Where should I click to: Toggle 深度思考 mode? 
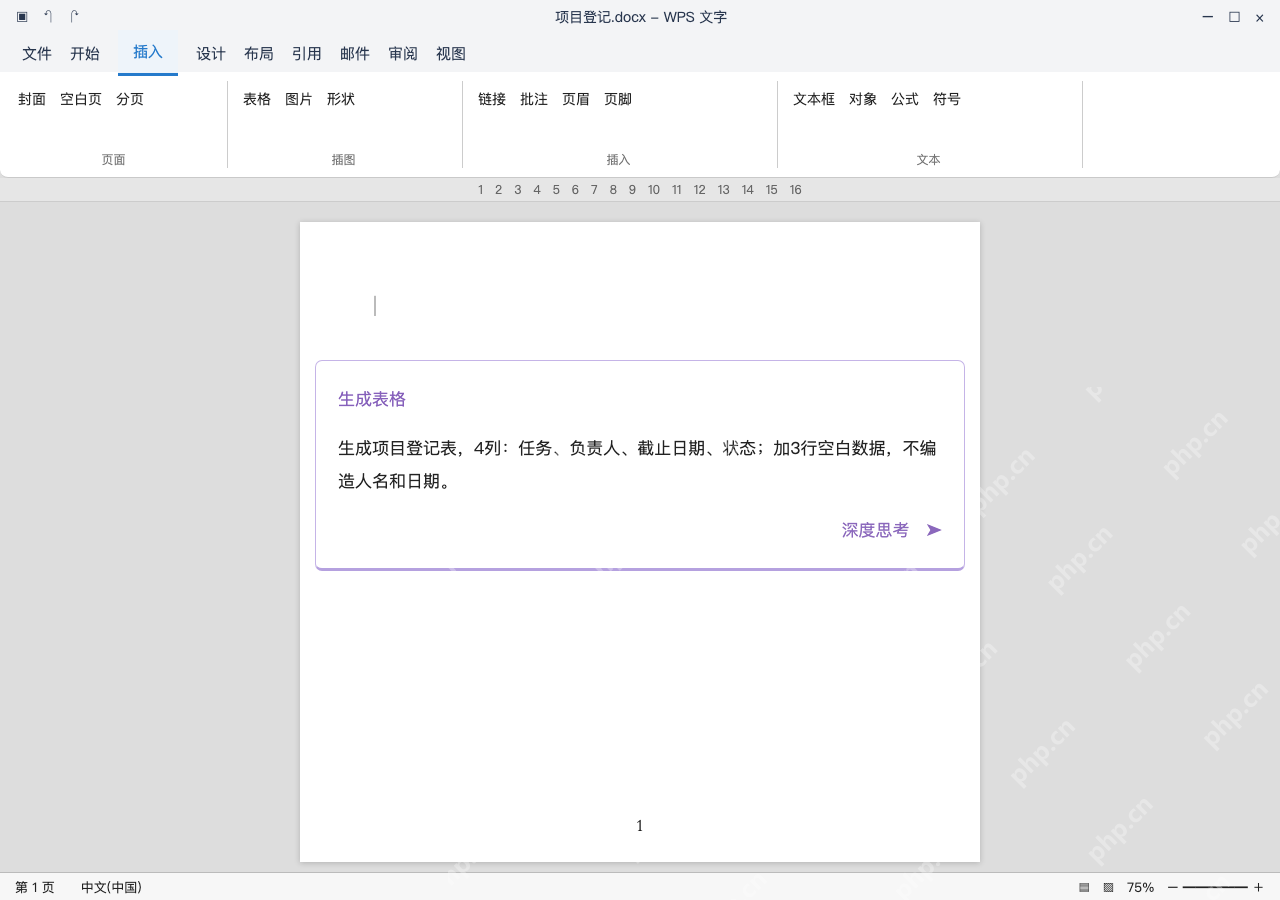pos(875,530)
